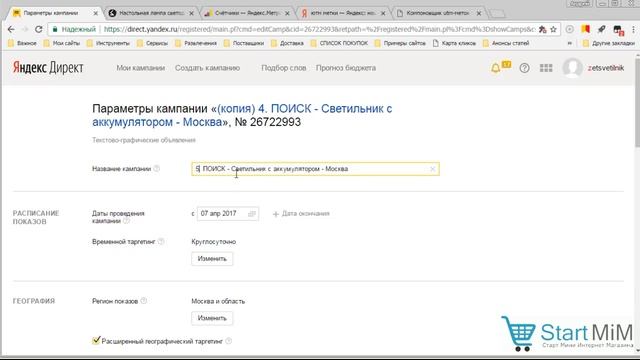
Task: Click into Название кампании input field
Action: click(x=315, y=169)
